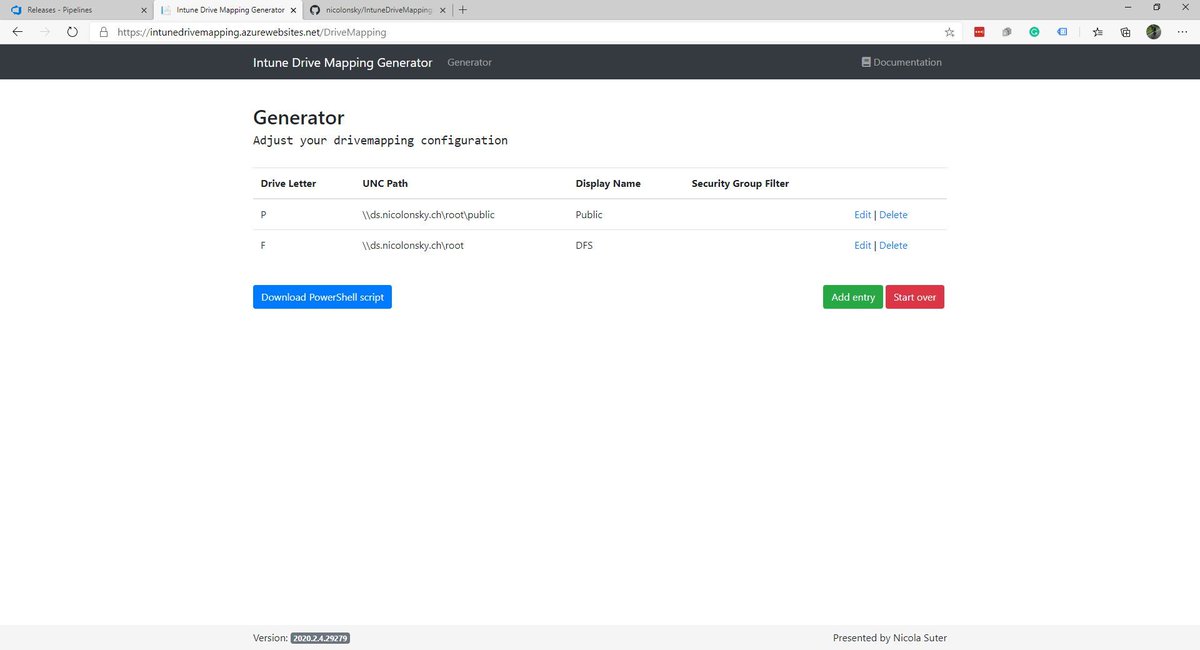Delete the P drive Public entry
The height and width of the screenshot is (650, 1200).
[893, 215]
